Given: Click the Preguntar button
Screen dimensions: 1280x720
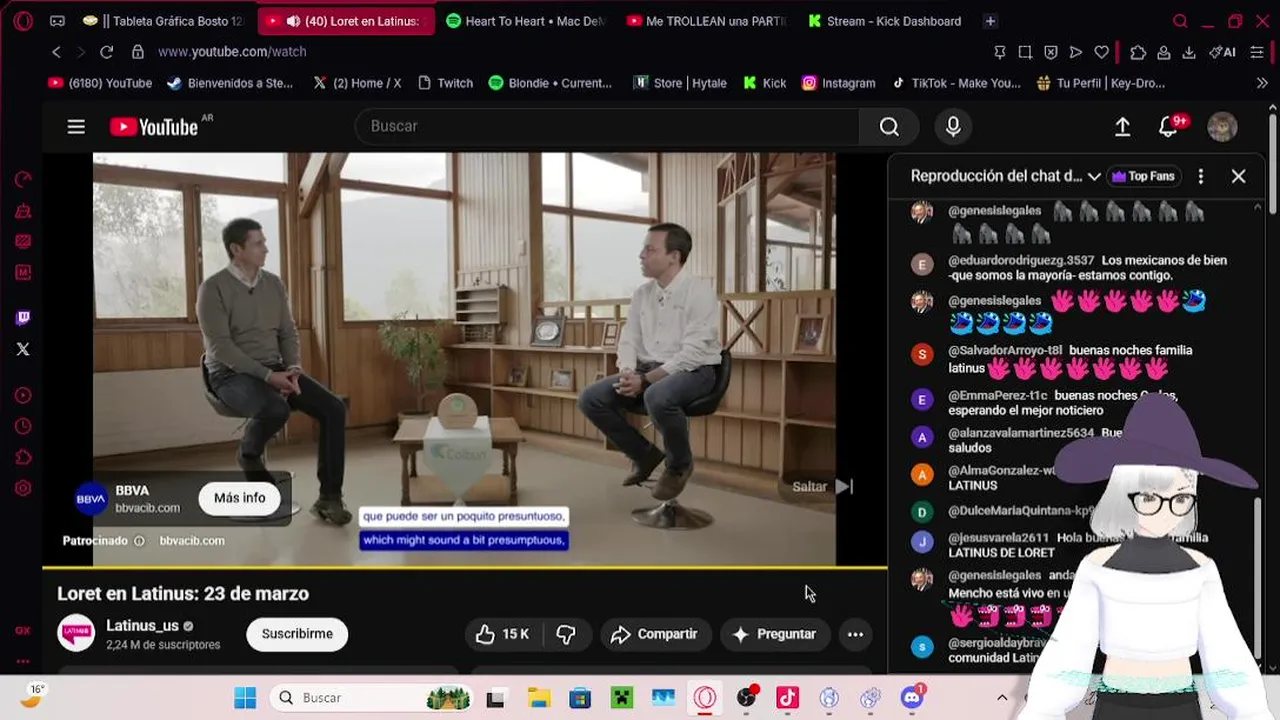Looking at the screenshot, I should pyautogui.click(x=774, y=634).
